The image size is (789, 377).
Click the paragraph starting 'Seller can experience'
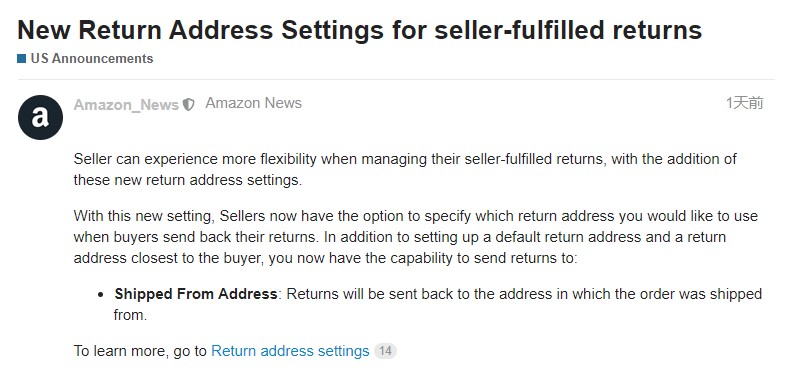405,170
